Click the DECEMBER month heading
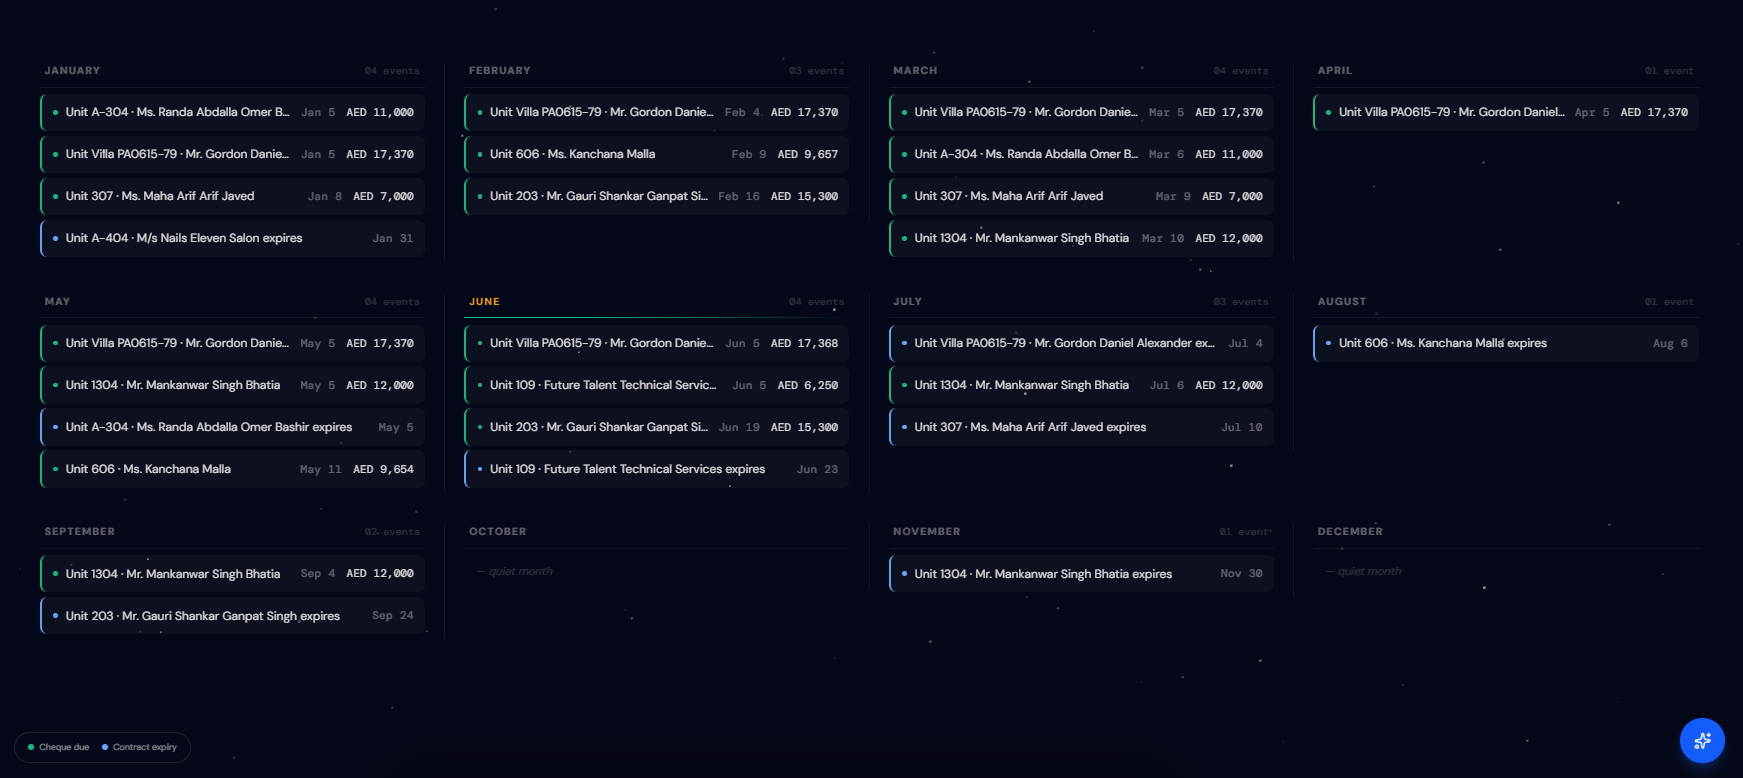The height and width of the screenshot is (778, 1743). (x=1350, y=532)
